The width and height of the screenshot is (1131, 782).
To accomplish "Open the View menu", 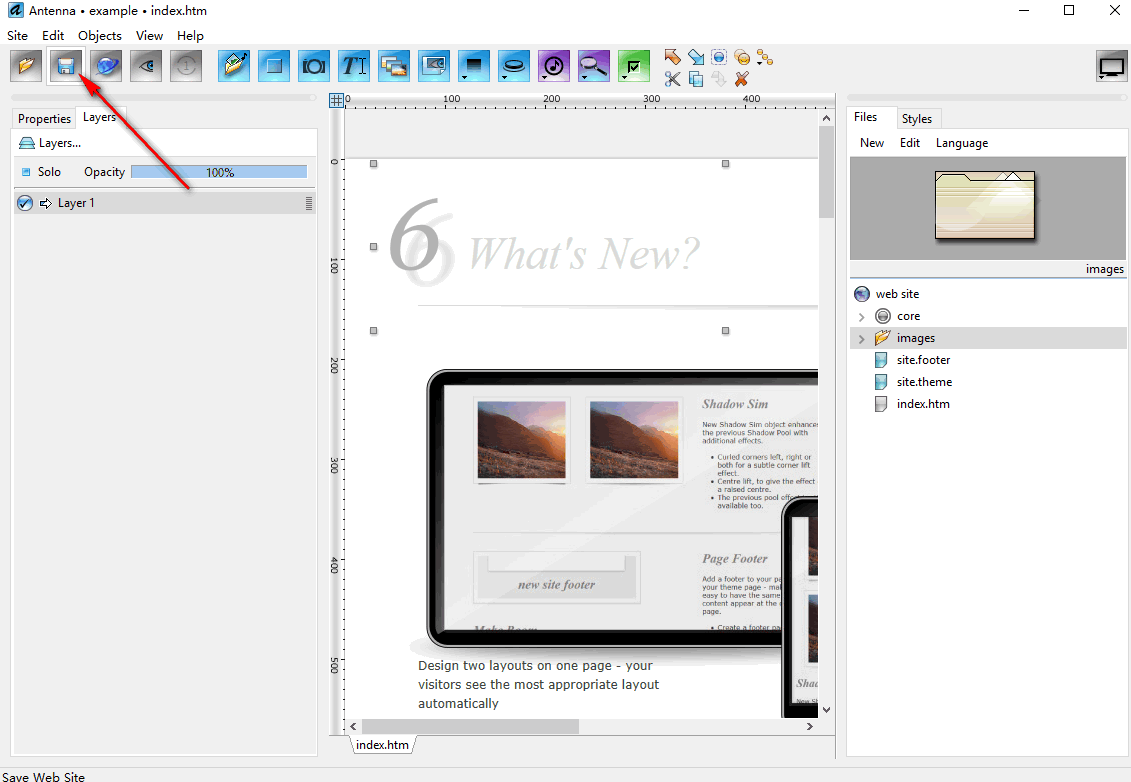I will click(x=149, y=35).
